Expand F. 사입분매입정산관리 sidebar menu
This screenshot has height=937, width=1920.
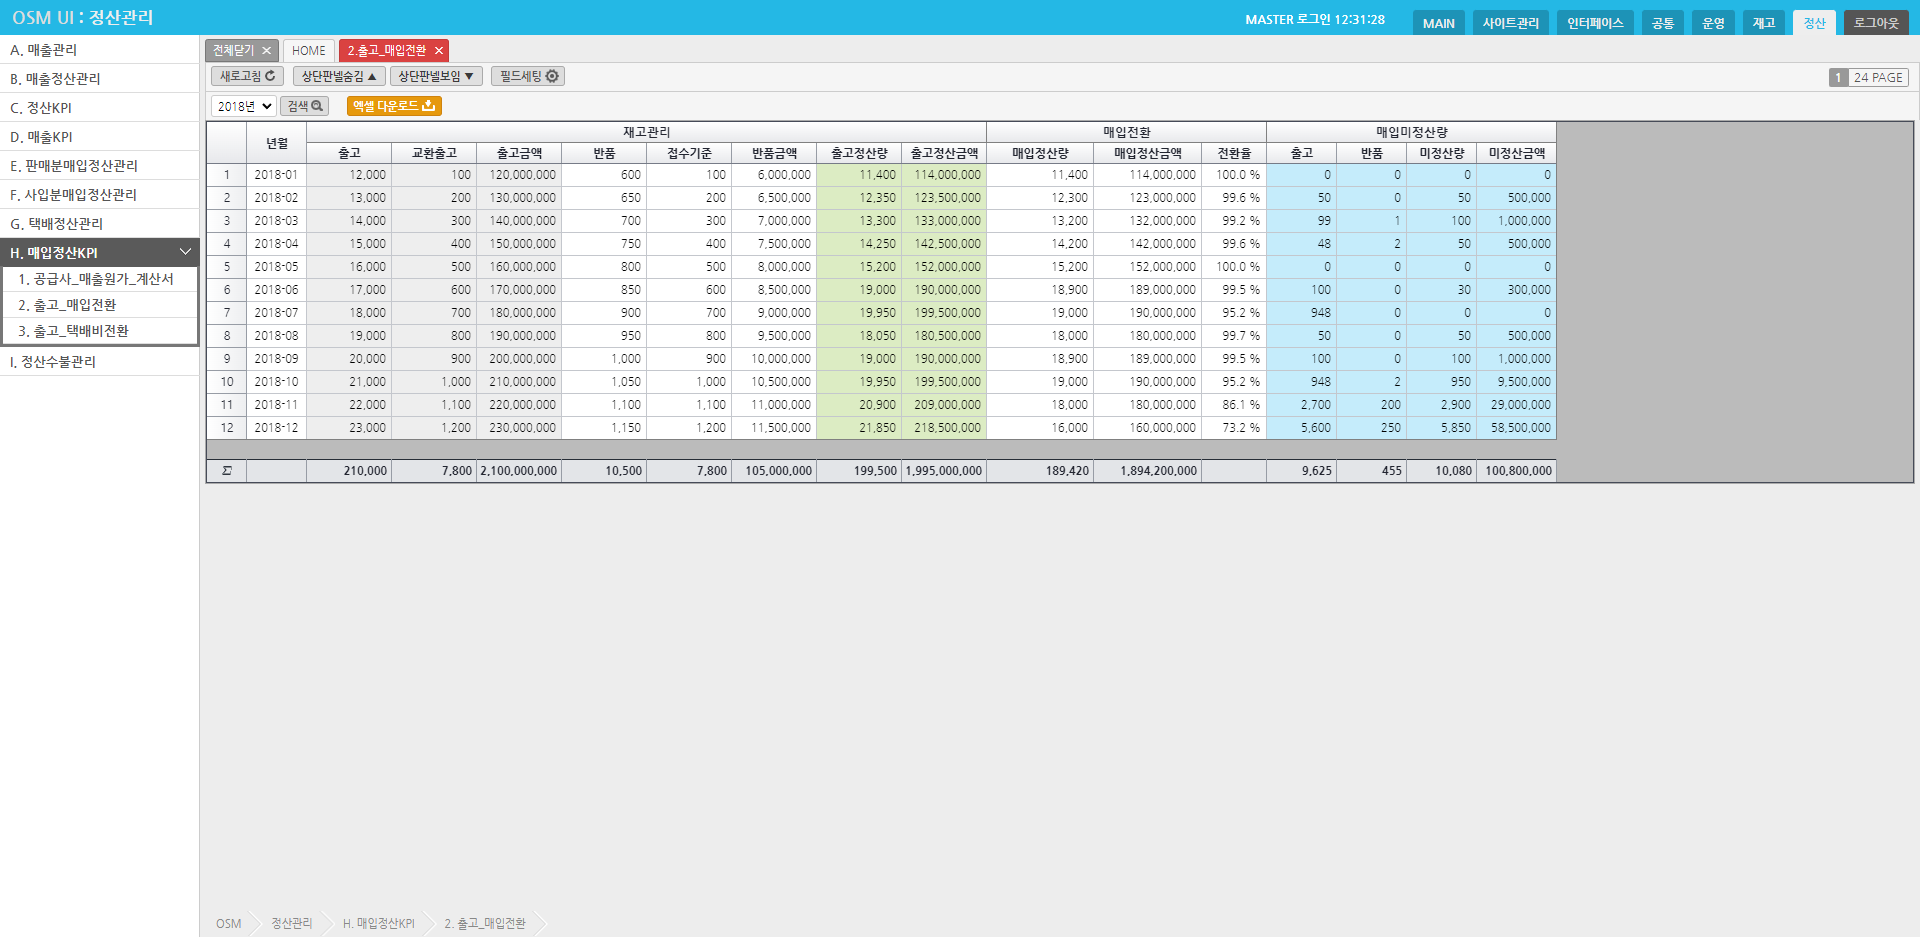(x=100, y=195)
